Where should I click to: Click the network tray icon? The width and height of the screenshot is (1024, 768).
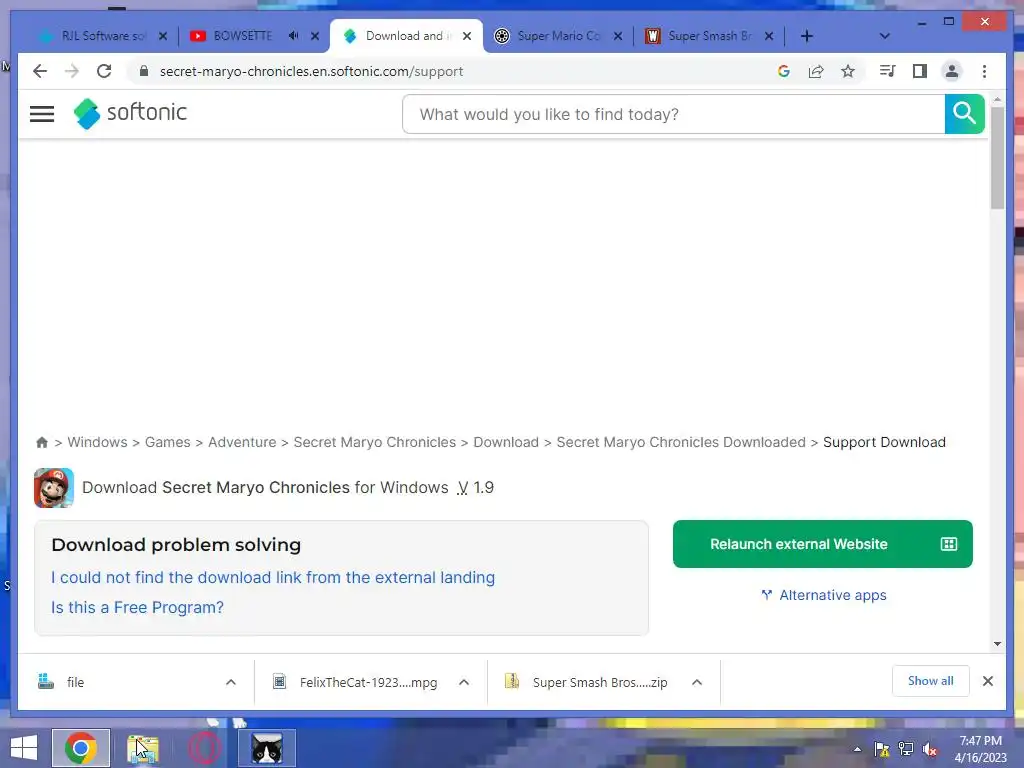click(x=906, y=749)
